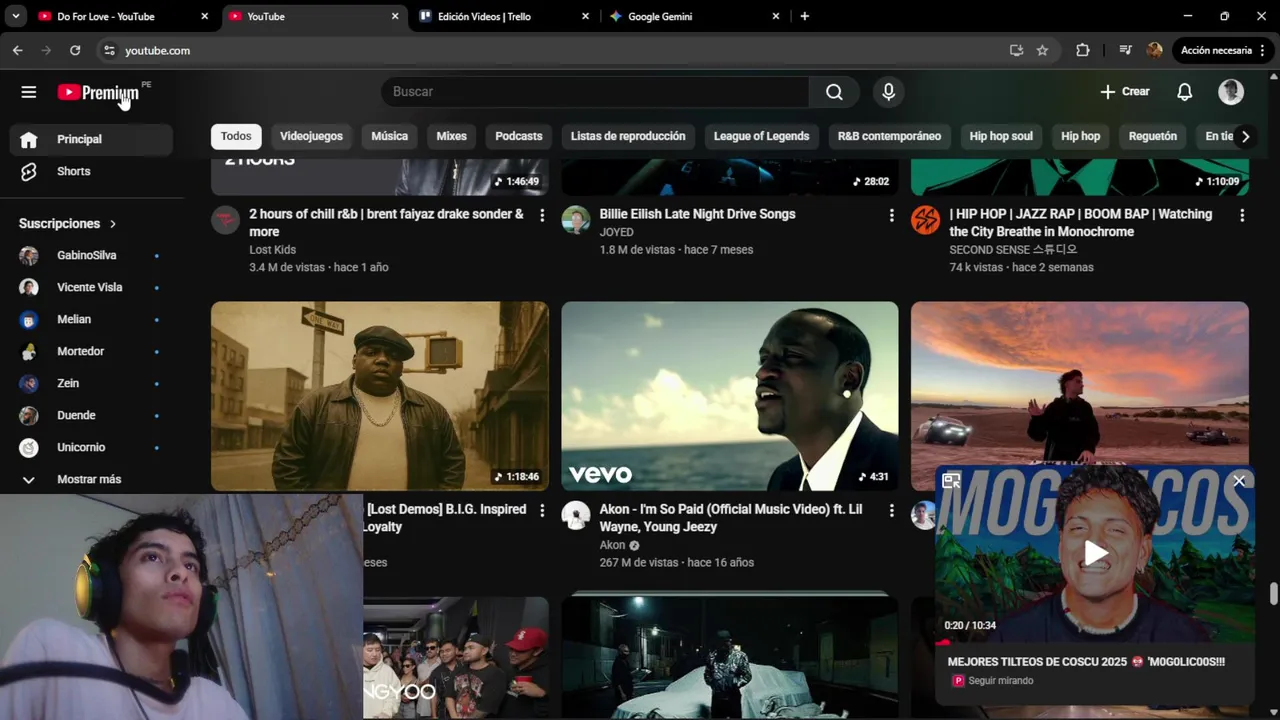Open the hamburger guide menu
This screenshot has width=1280, height=720.
click(x=28, y=92)
